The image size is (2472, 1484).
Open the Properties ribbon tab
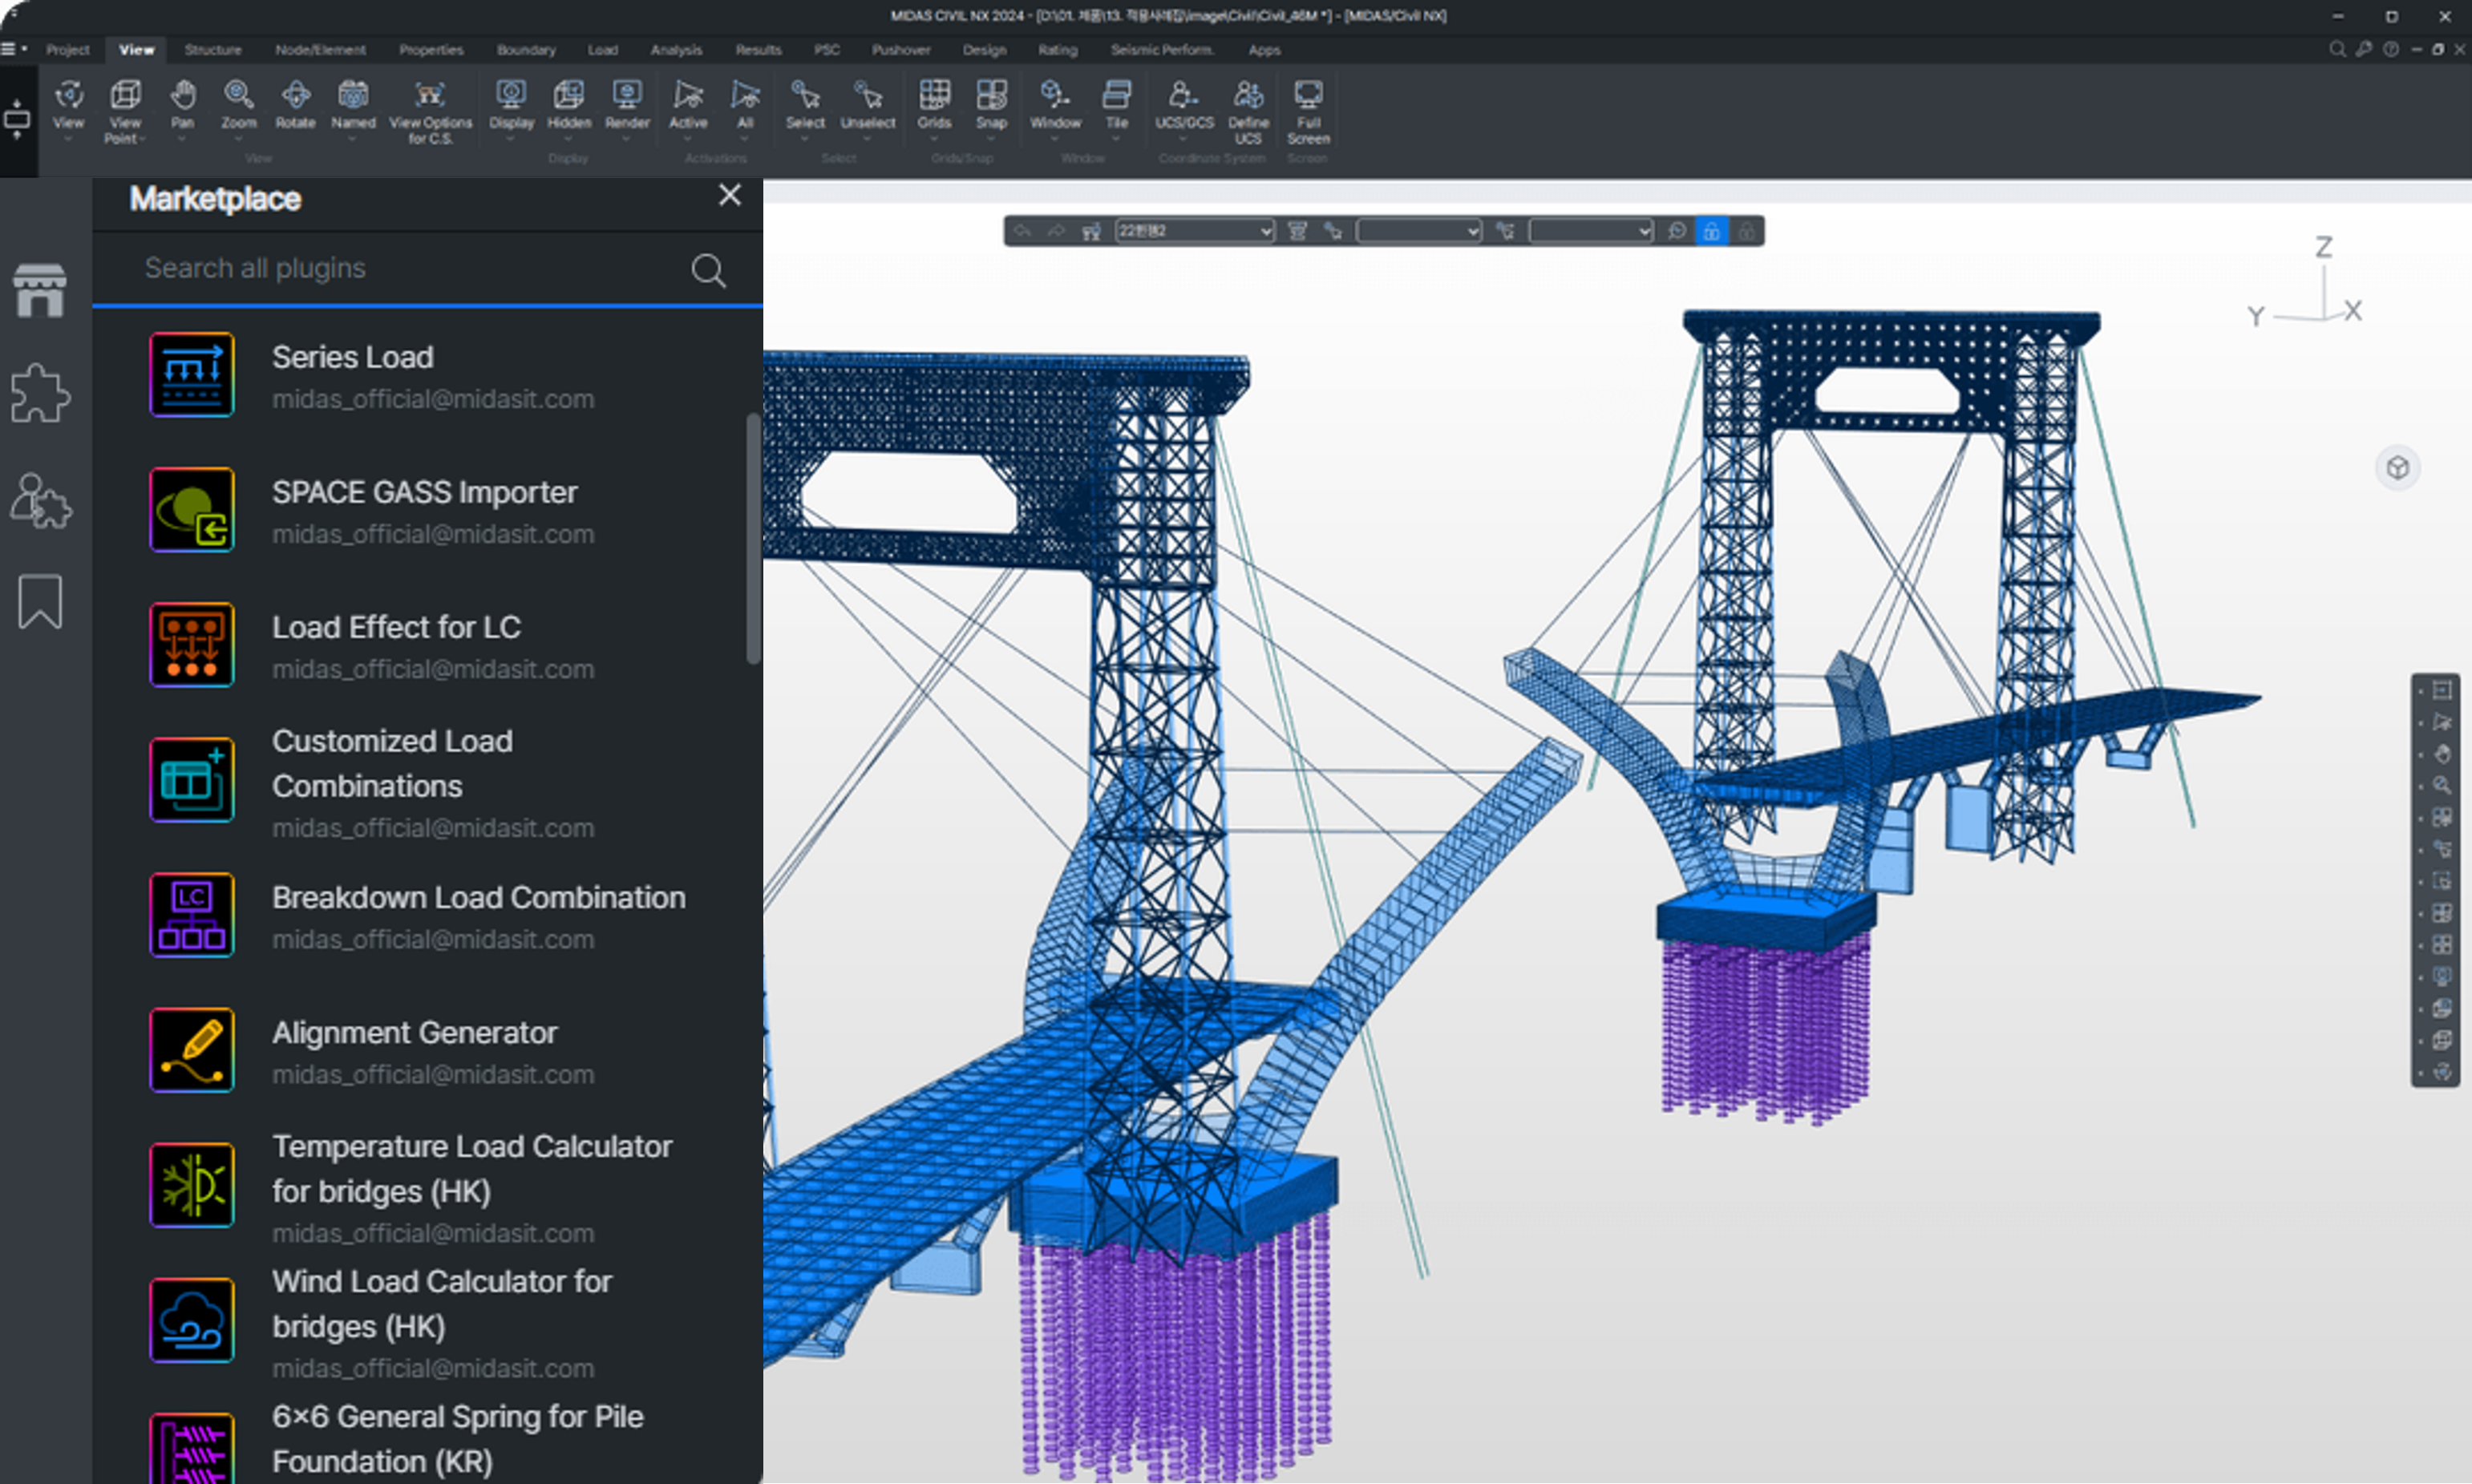click(x=431, y=49)
